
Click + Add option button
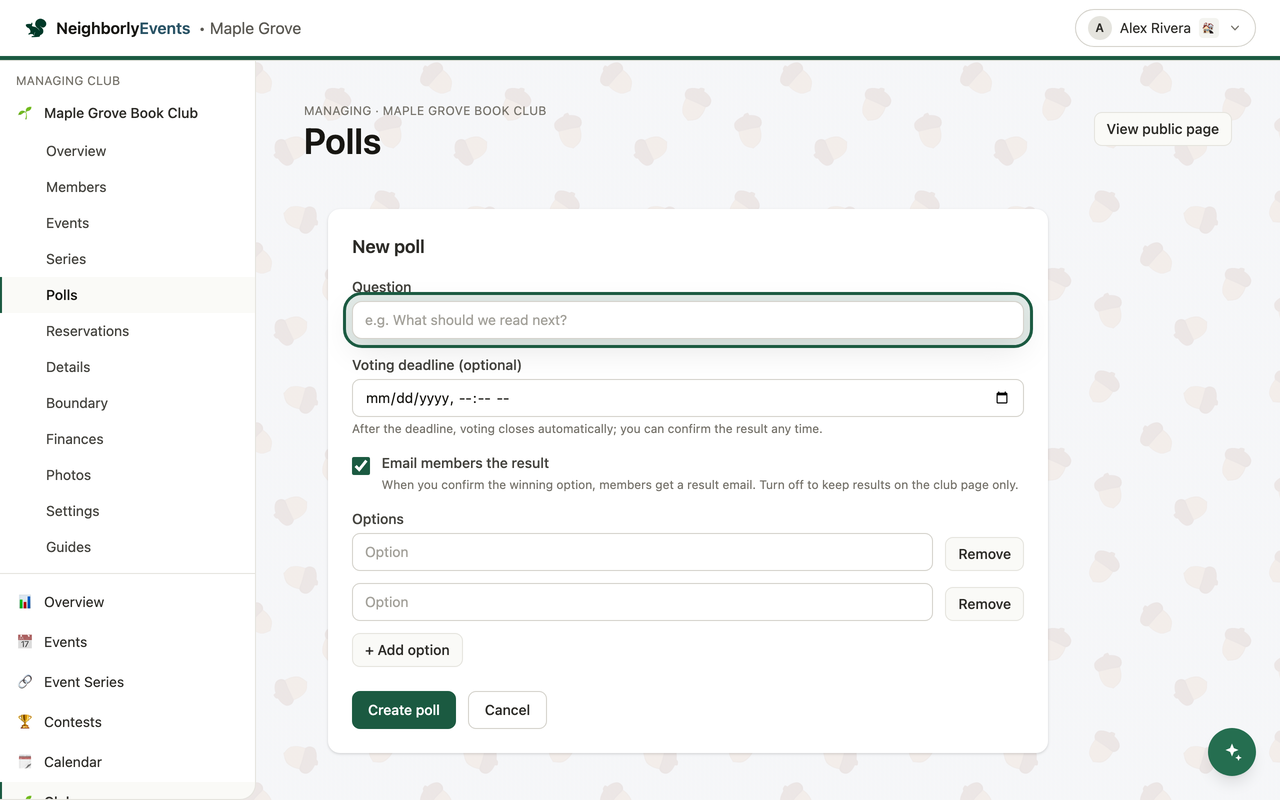407,650
